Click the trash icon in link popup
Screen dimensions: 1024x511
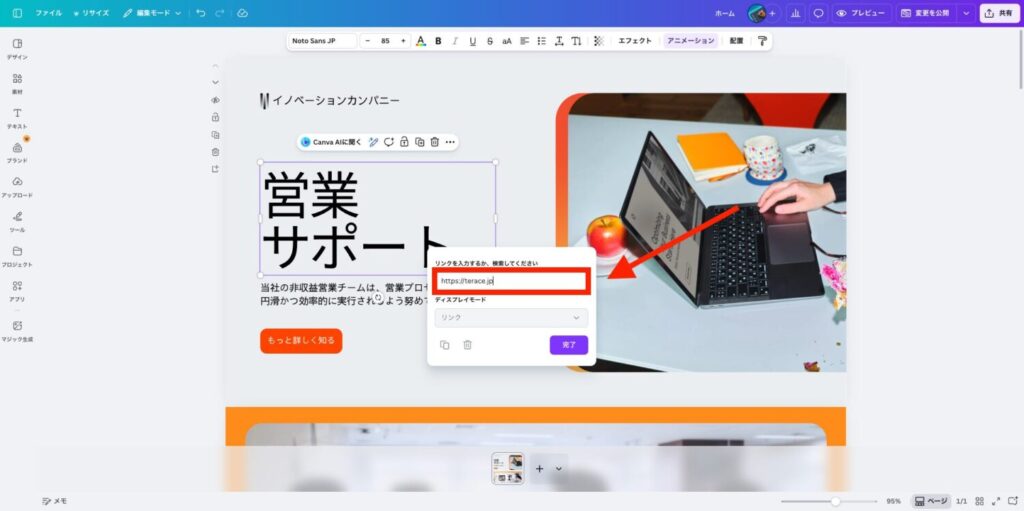click(x=467, y=345)
